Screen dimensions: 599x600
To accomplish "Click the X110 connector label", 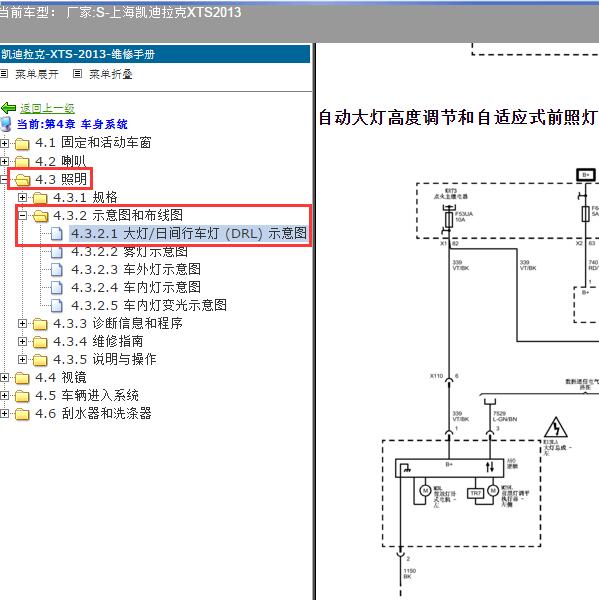I will pos(436,376).
